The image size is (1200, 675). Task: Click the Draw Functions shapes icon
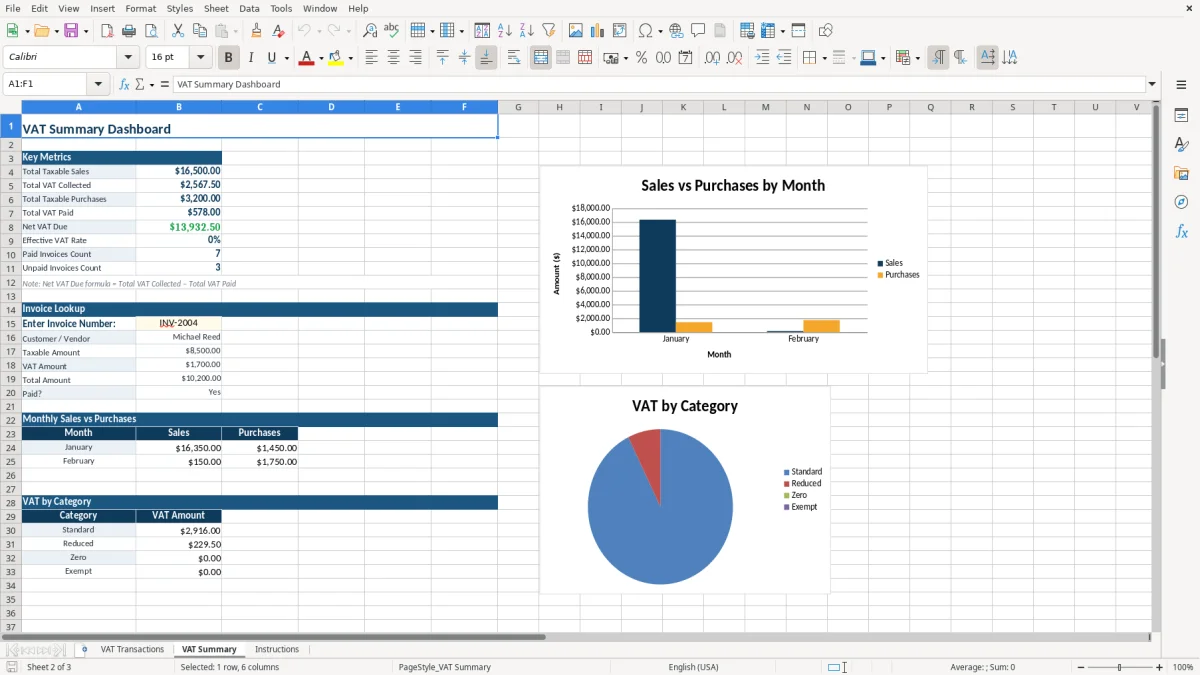pos(826,31)
